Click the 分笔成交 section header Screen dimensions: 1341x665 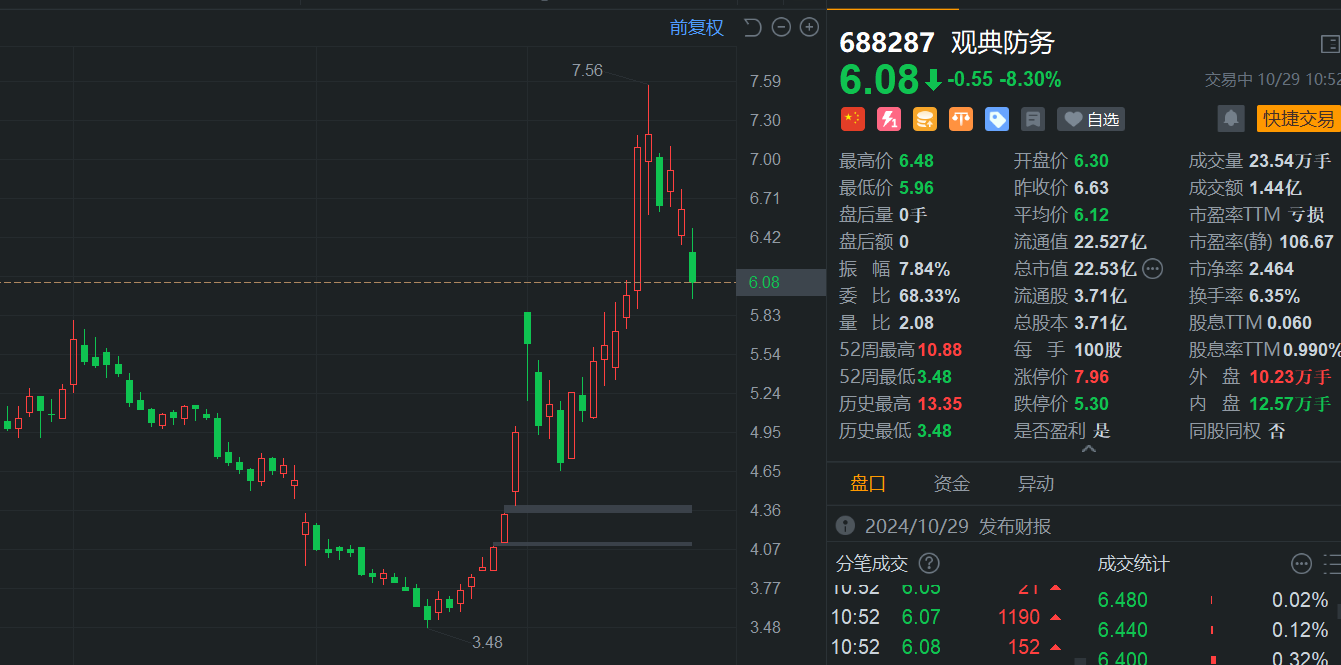click(872, 564)
